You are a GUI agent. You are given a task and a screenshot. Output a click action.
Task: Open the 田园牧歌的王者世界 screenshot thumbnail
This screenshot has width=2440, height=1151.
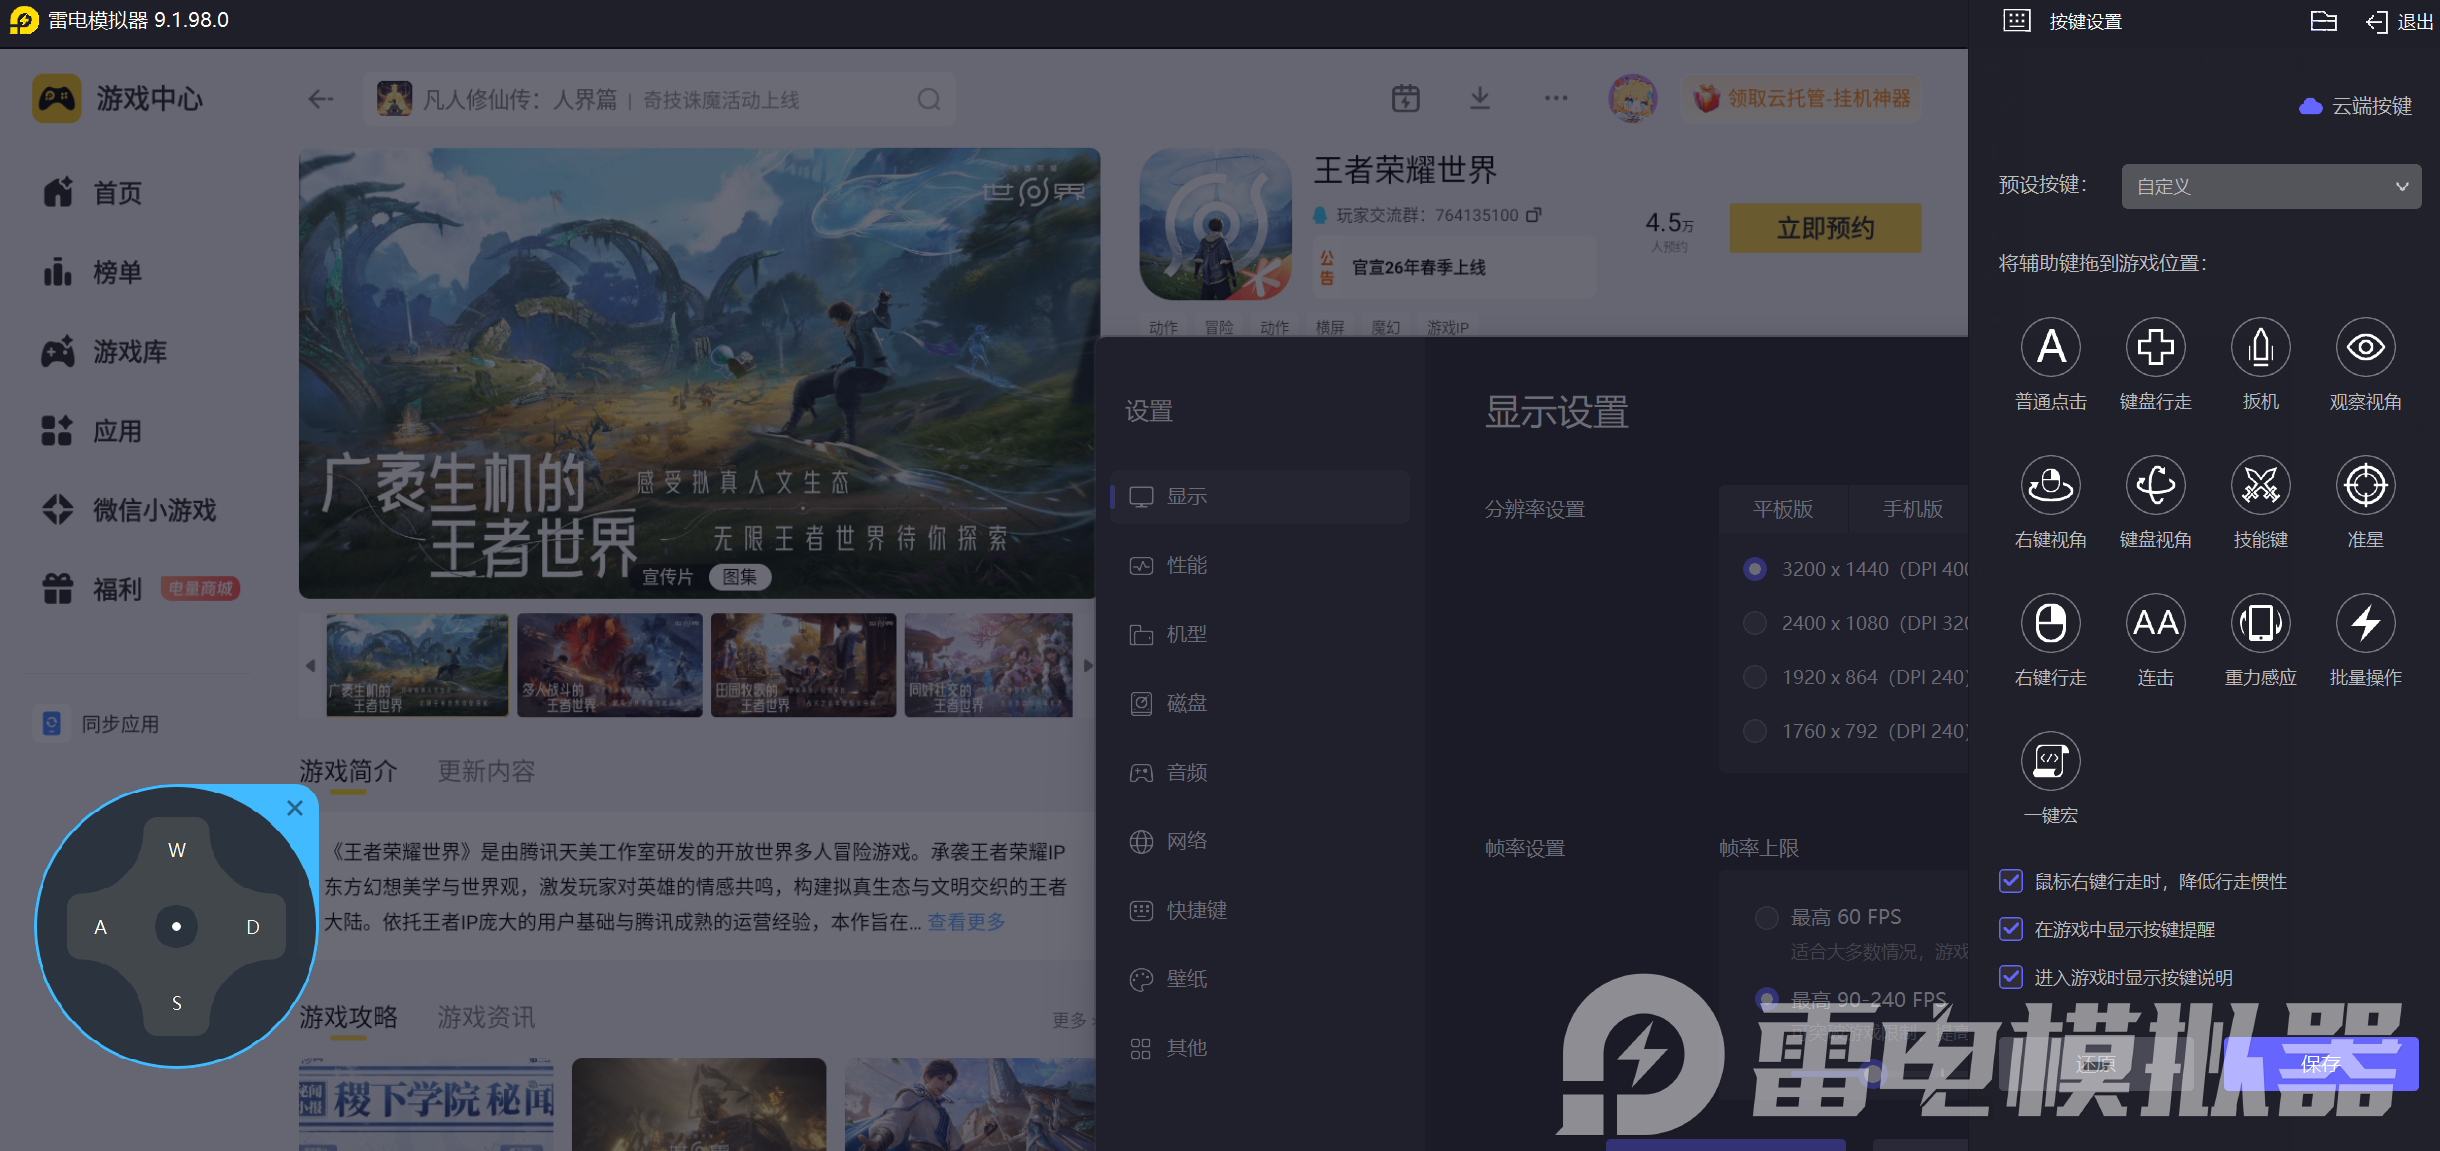(803, 665)
